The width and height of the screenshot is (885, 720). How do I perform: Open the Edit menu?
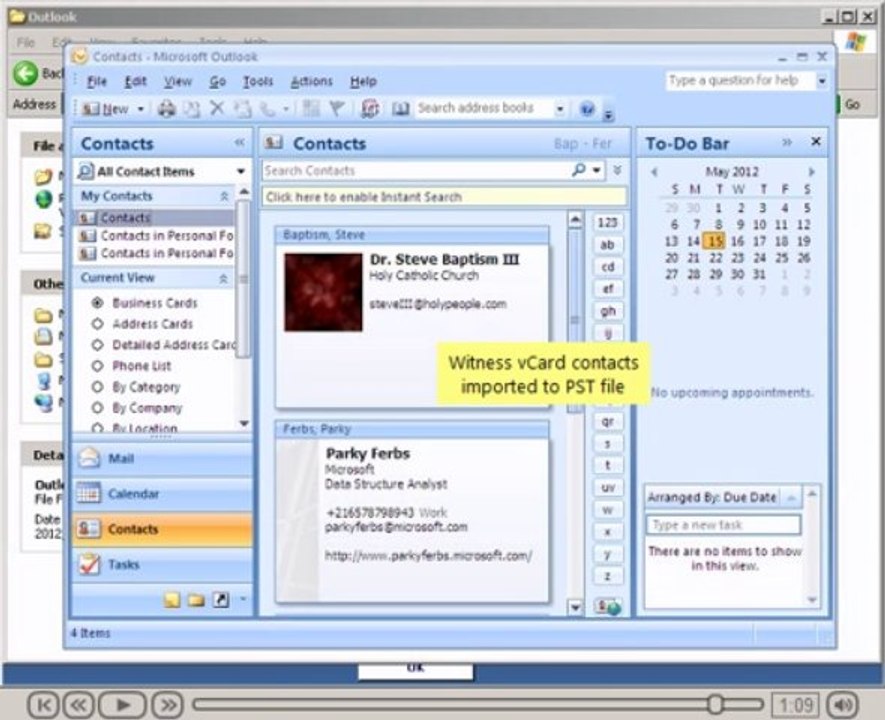coord(135,81)
